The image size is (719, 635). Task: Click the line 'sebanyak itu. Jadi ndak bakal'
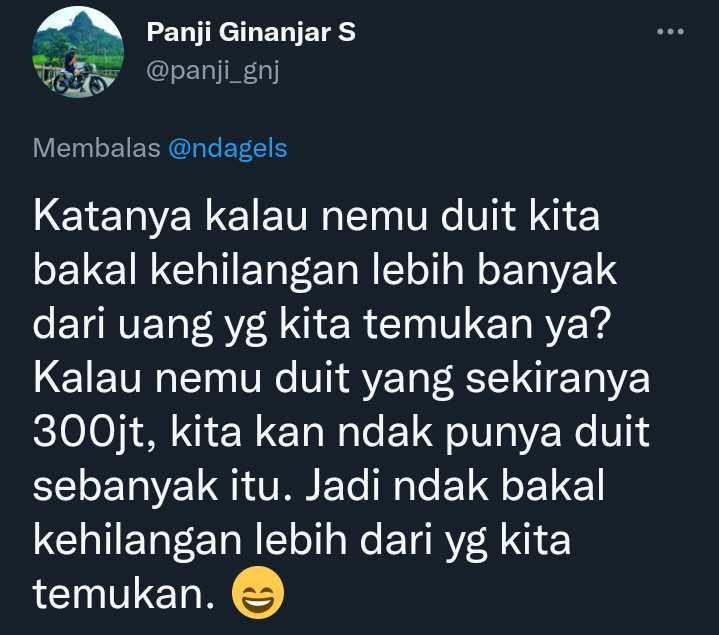[x=319, y=486]
